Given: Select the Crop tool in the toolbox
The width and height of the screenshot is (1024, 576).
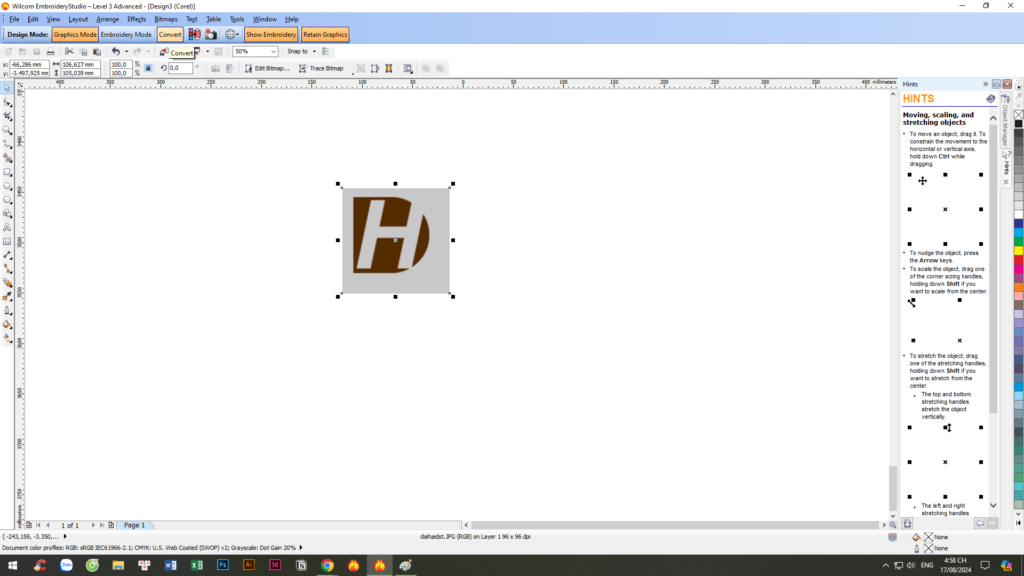Looking at the screenshot, I should [7, 116].
